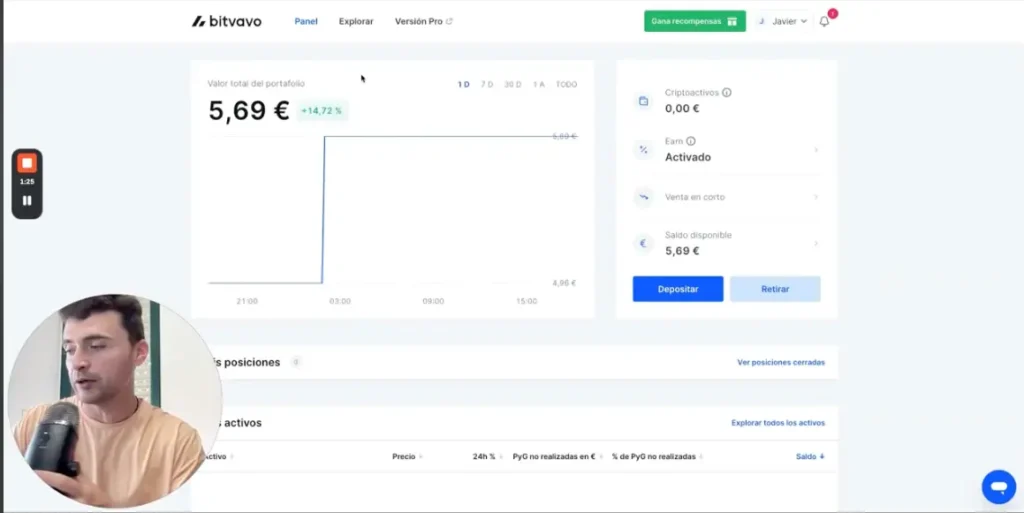
Task: Click the Depositar button
Action: click(x=678, y=289)
